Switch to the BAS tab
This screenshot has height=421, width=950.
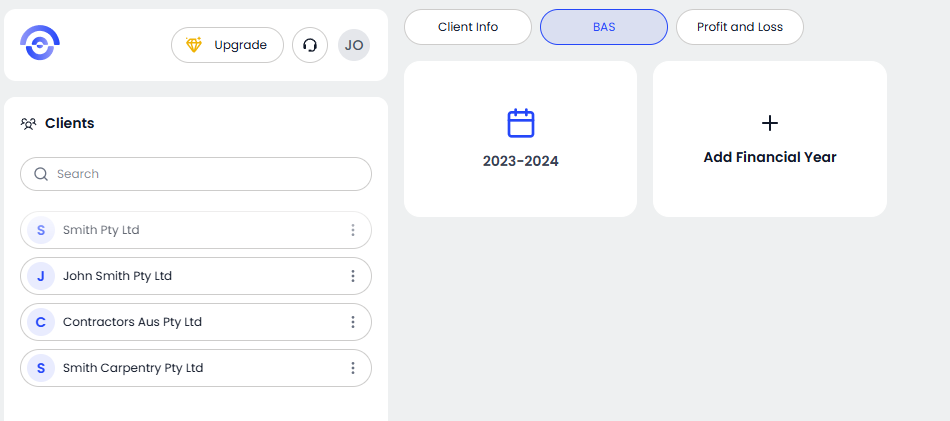(x=604, y=27)
